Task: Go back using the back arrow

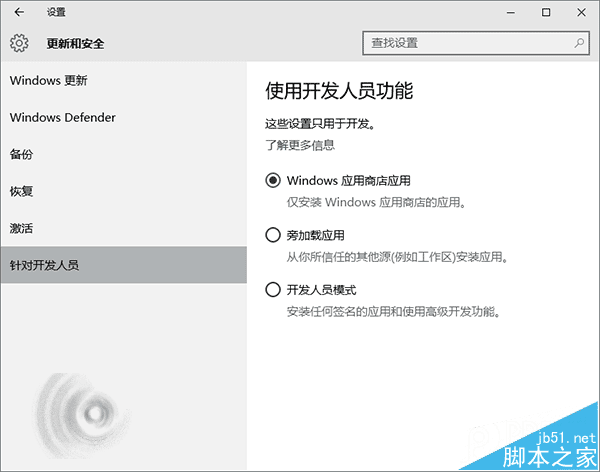Action: [19, 12]
